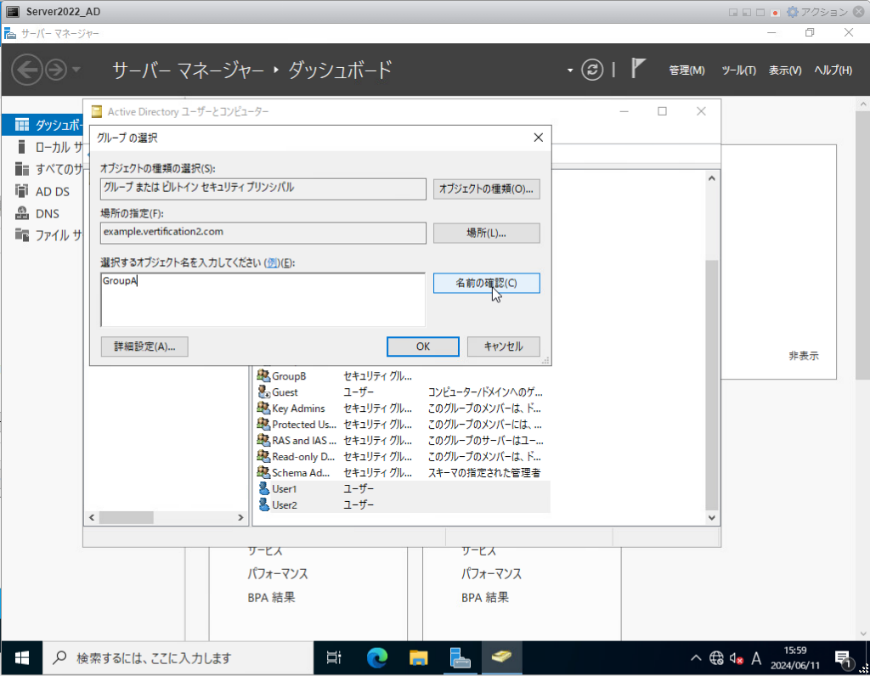Click the example.vertification2.com location field
The width and height of the screenshot is (870, 676).
(263, 233)
